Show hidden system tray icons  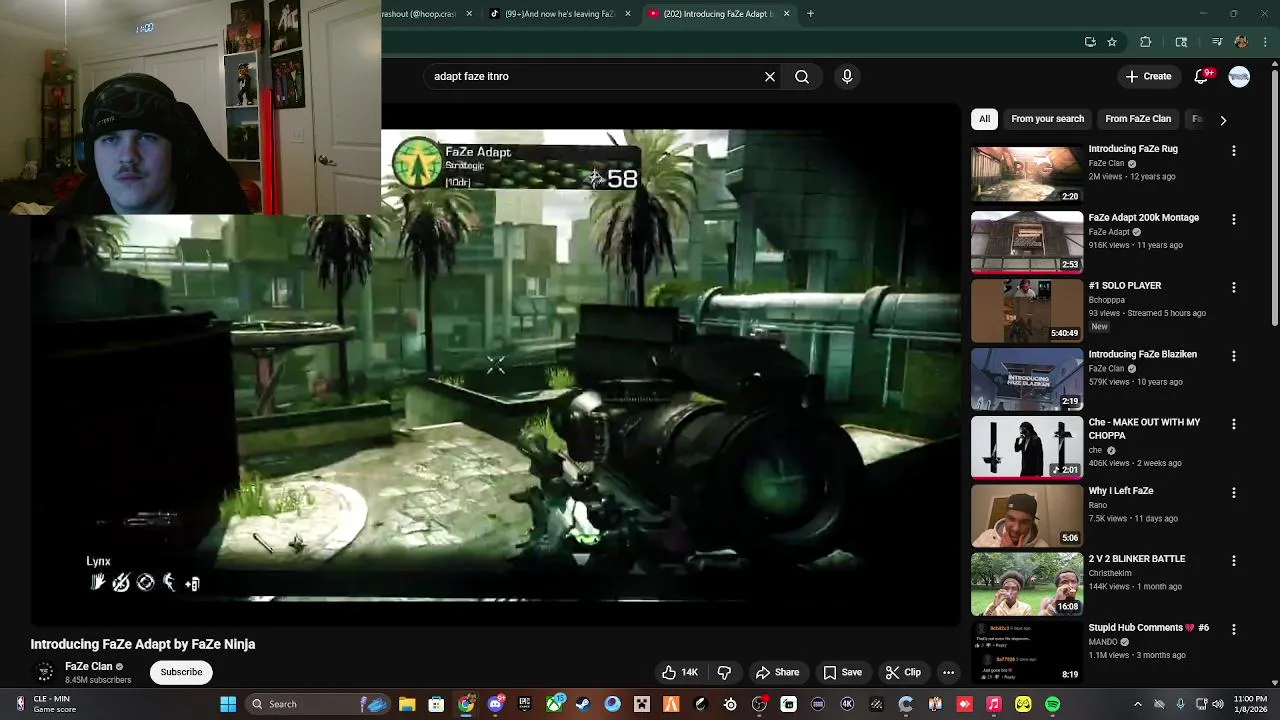pyautogui.click(x=1137, y=704)
